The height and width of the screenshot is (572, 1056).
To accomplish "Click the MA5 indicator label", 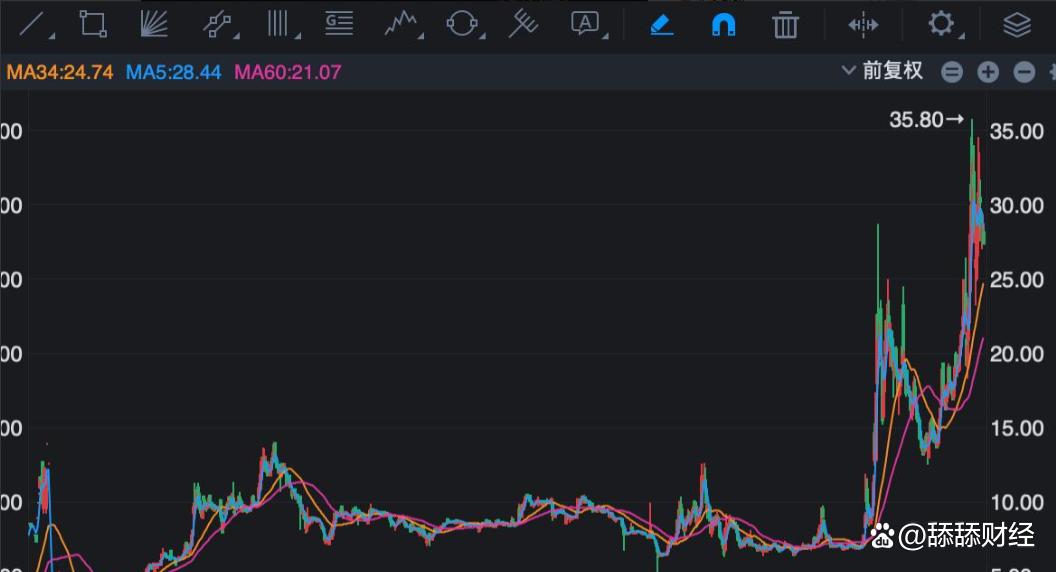I will pyautogui.click(x=173, y=72).
